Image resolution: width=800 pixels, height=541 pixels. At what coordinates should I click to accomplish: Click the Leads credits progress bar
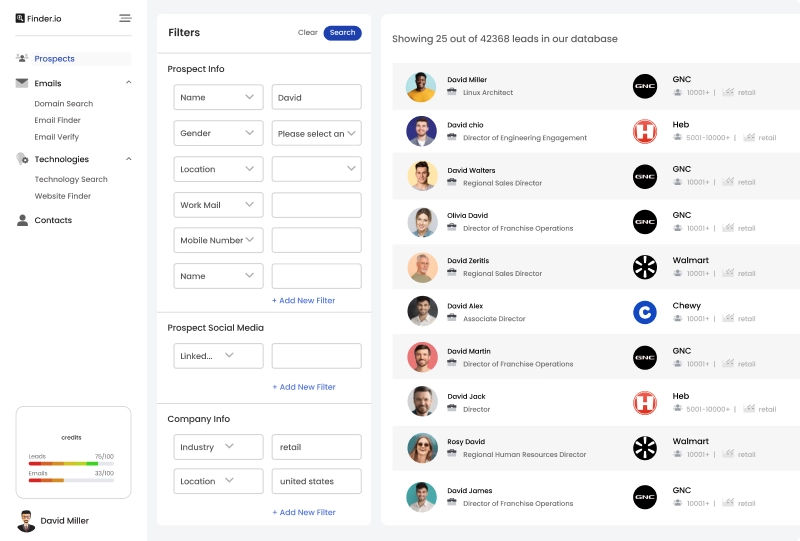[x=71, y=463]
